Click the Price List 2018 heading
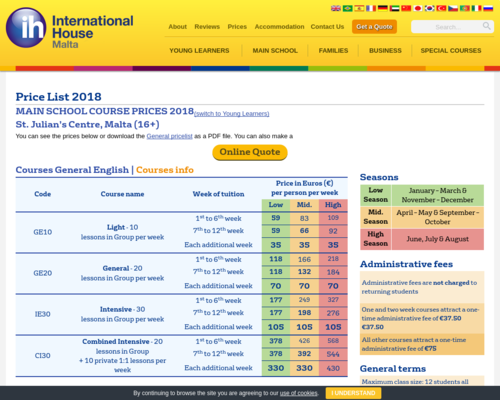This screenshot has width=500, height=400. tap(59, 97)
